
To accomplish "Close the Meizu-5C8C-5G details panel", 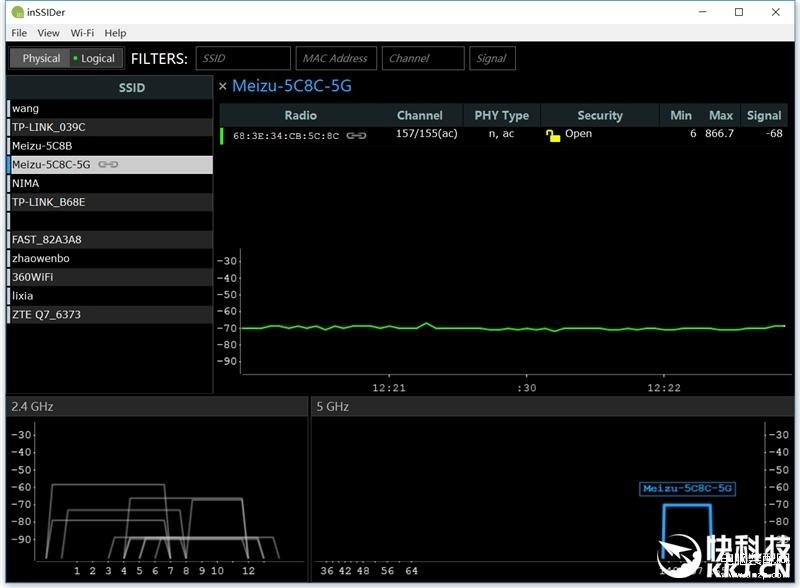I will pyautogui.click(x=222, y=86).
